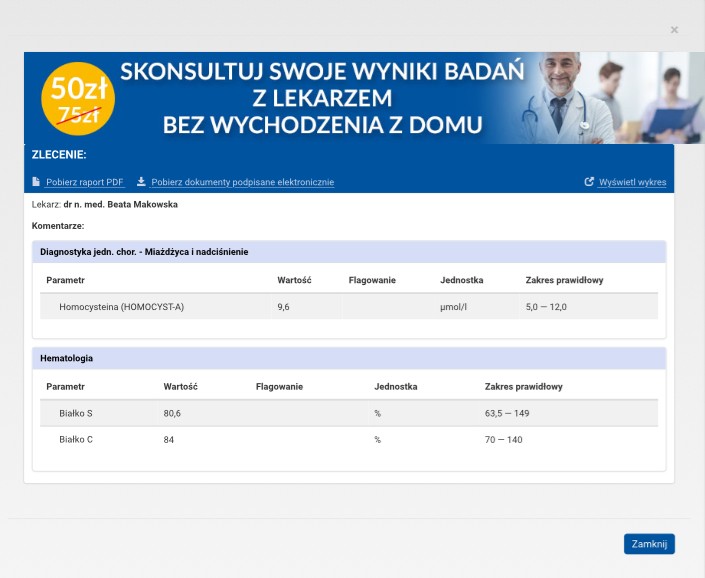The width and height of the screenshot is (705, 578).
Task: Click the range 70 — 140
Action: coord(503,440)
